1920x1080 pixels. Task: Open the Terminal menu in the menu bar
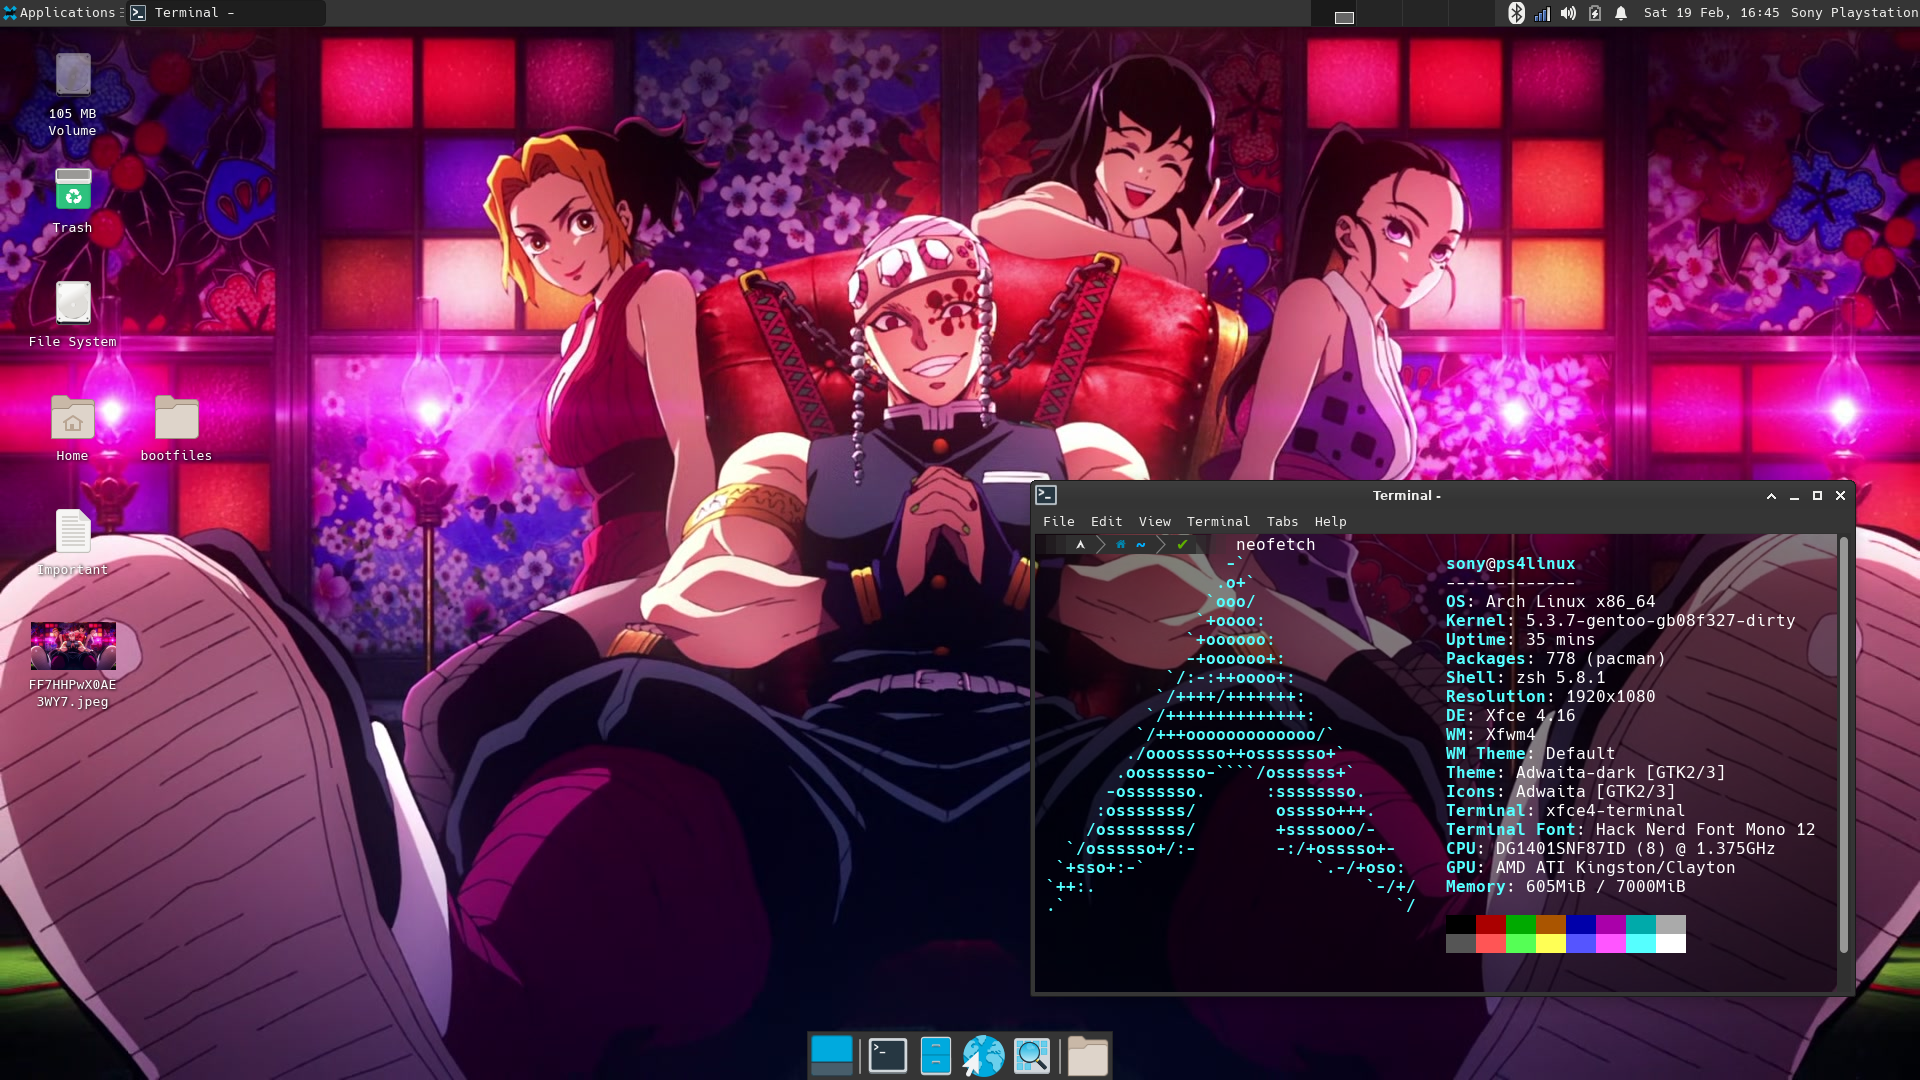(1218, 522)
